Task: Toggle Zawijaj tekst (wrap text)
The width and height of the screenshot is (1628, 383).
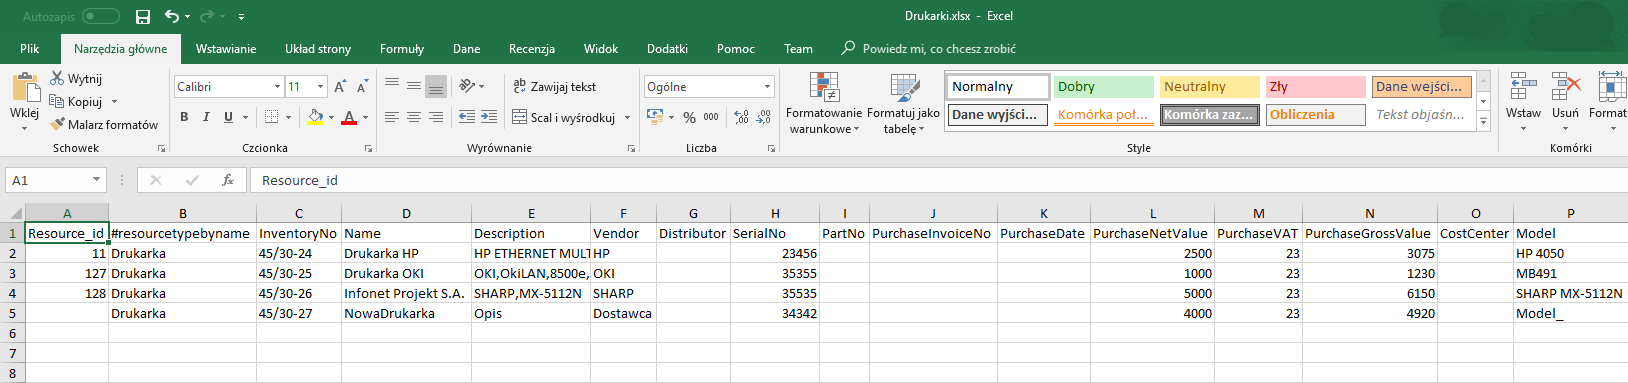Action: tap(554, 87)
